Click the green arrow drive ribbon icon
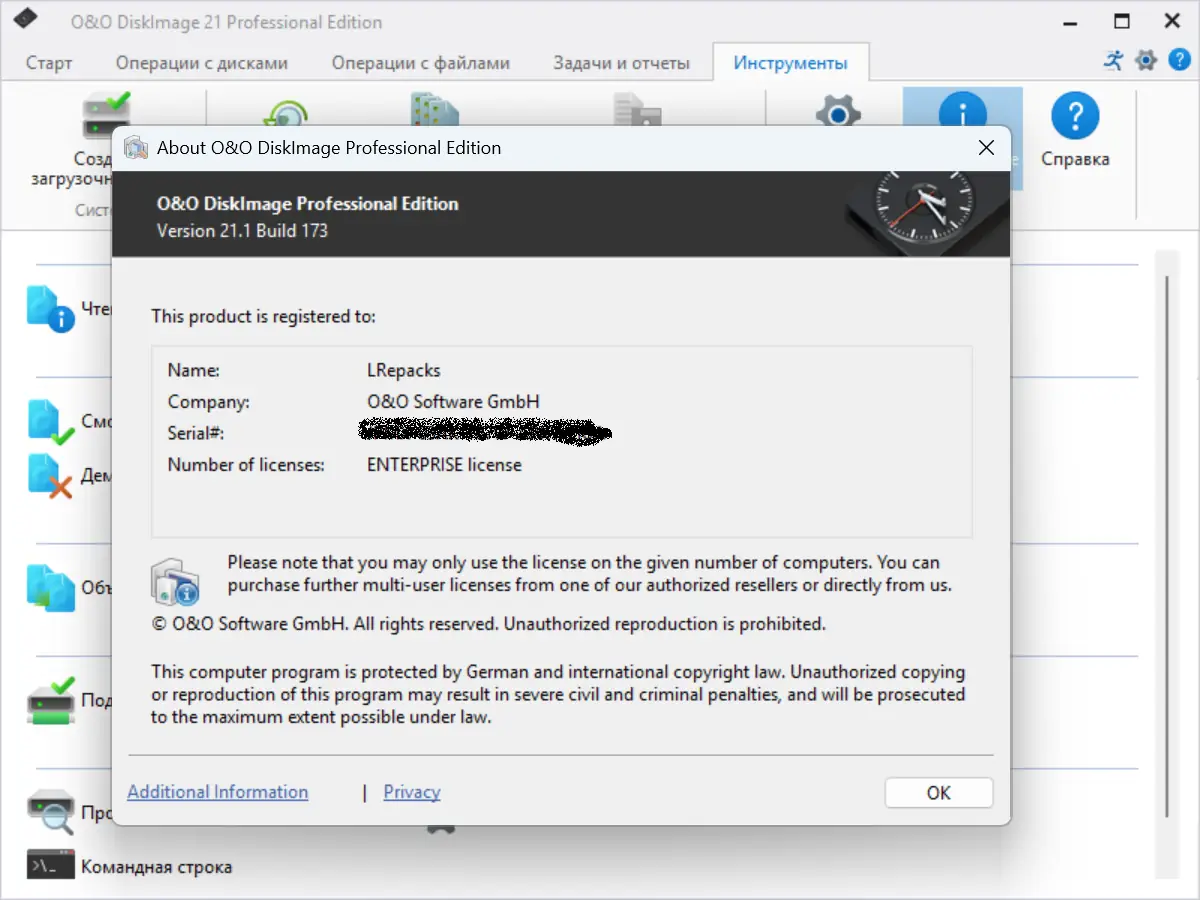 click(x=288, y=112)
